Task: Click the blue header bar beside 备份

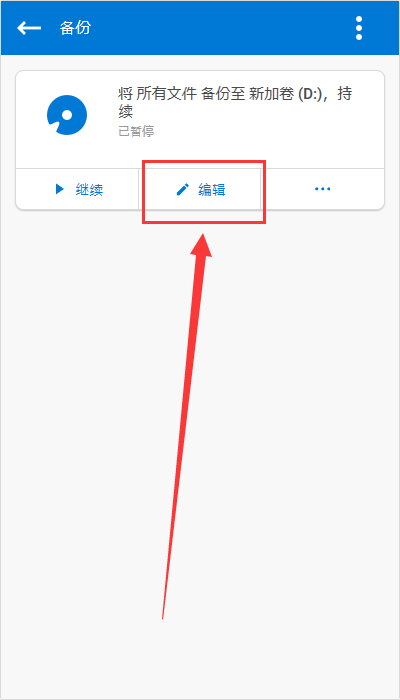Action: (223, 28)
